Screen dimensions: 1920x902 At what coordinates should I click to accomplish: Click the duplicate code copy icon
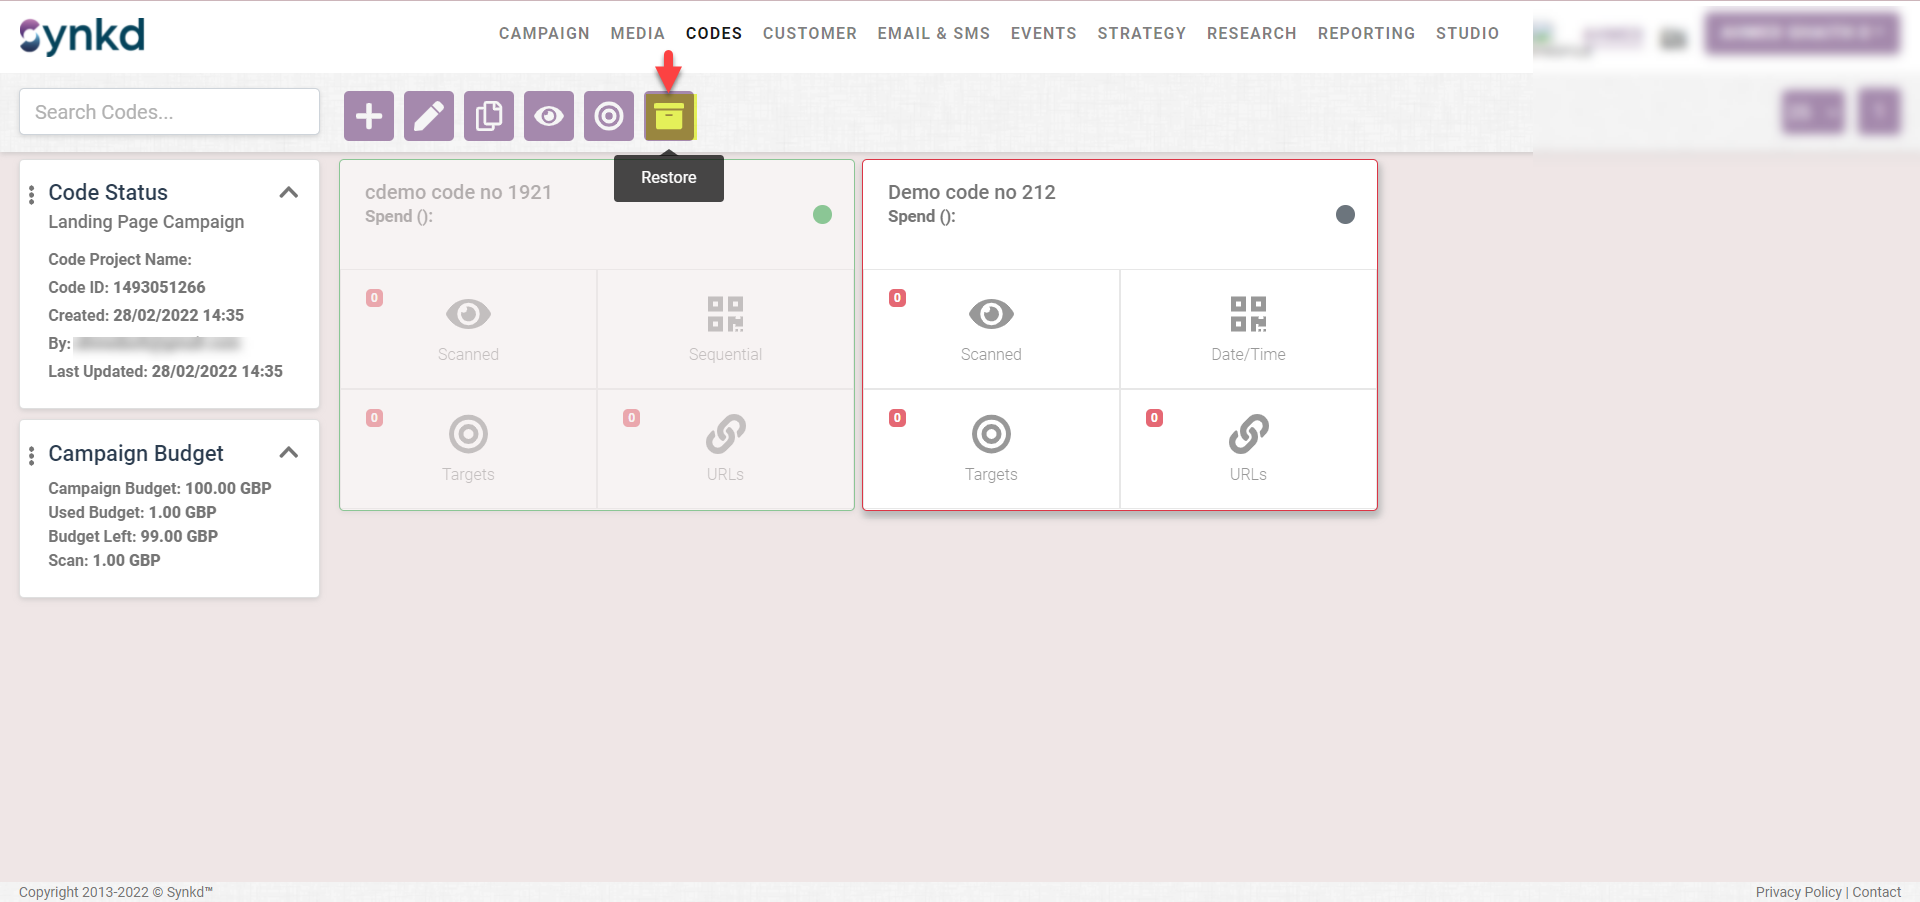488,116
